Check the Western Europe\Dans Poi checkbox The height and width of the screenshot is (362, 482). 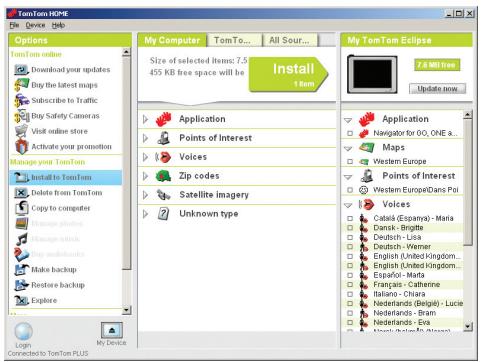pos(350,190)
